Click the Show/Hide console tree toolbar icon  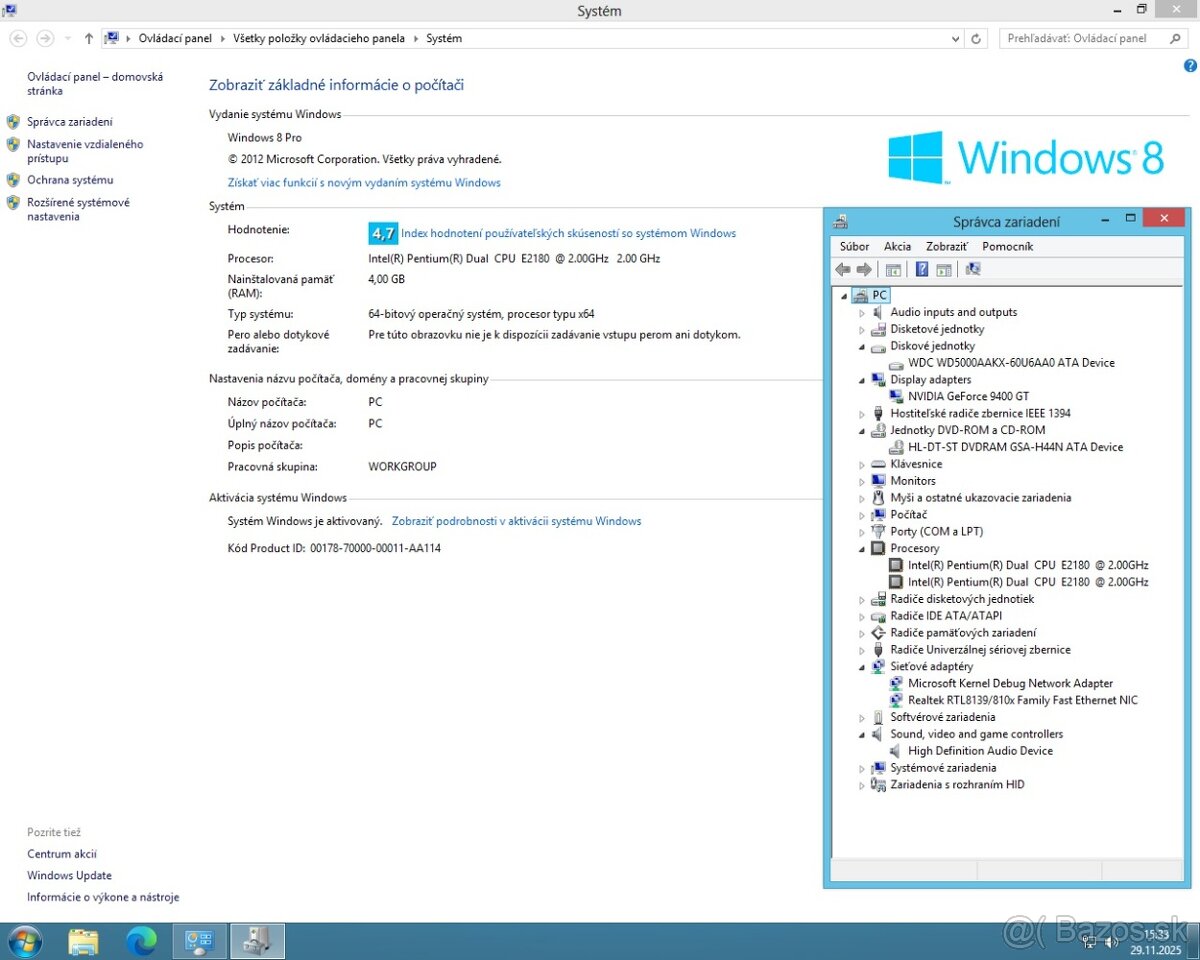(893, 270)
